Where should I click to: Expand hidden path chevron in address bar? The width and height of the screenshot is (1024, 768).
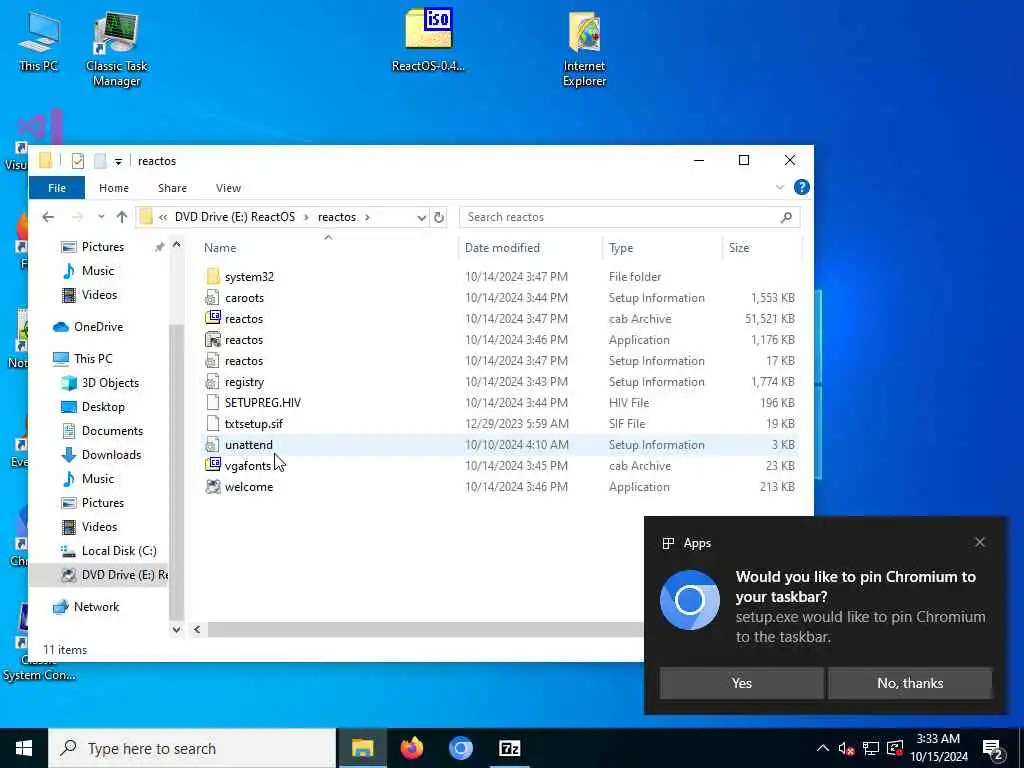tap(163, 217)
